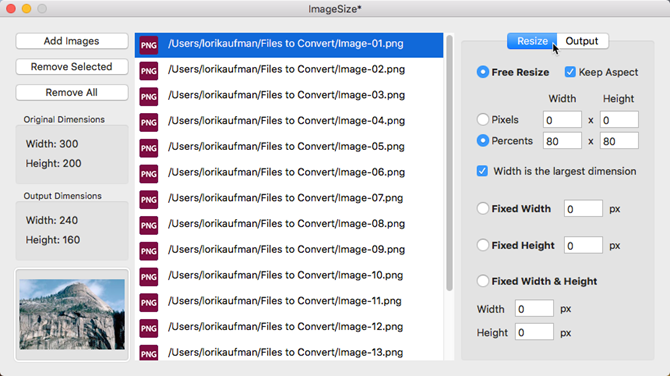The width and height of the screenshot is (670, 376).
Task: Select Fixed Width & Height radio button
Action: pyautogui.click(x=482, y=281)
